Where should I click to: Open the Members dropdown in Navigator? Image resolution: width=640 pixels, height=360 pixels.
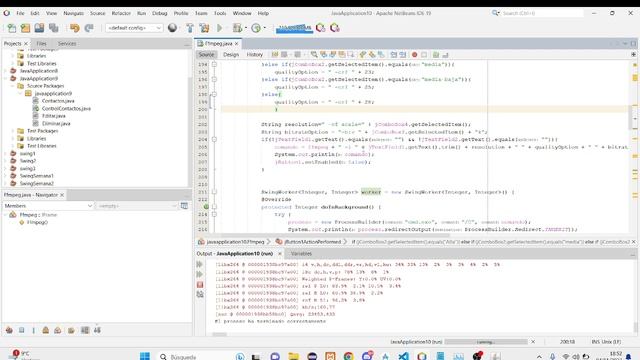click(49, 206)
